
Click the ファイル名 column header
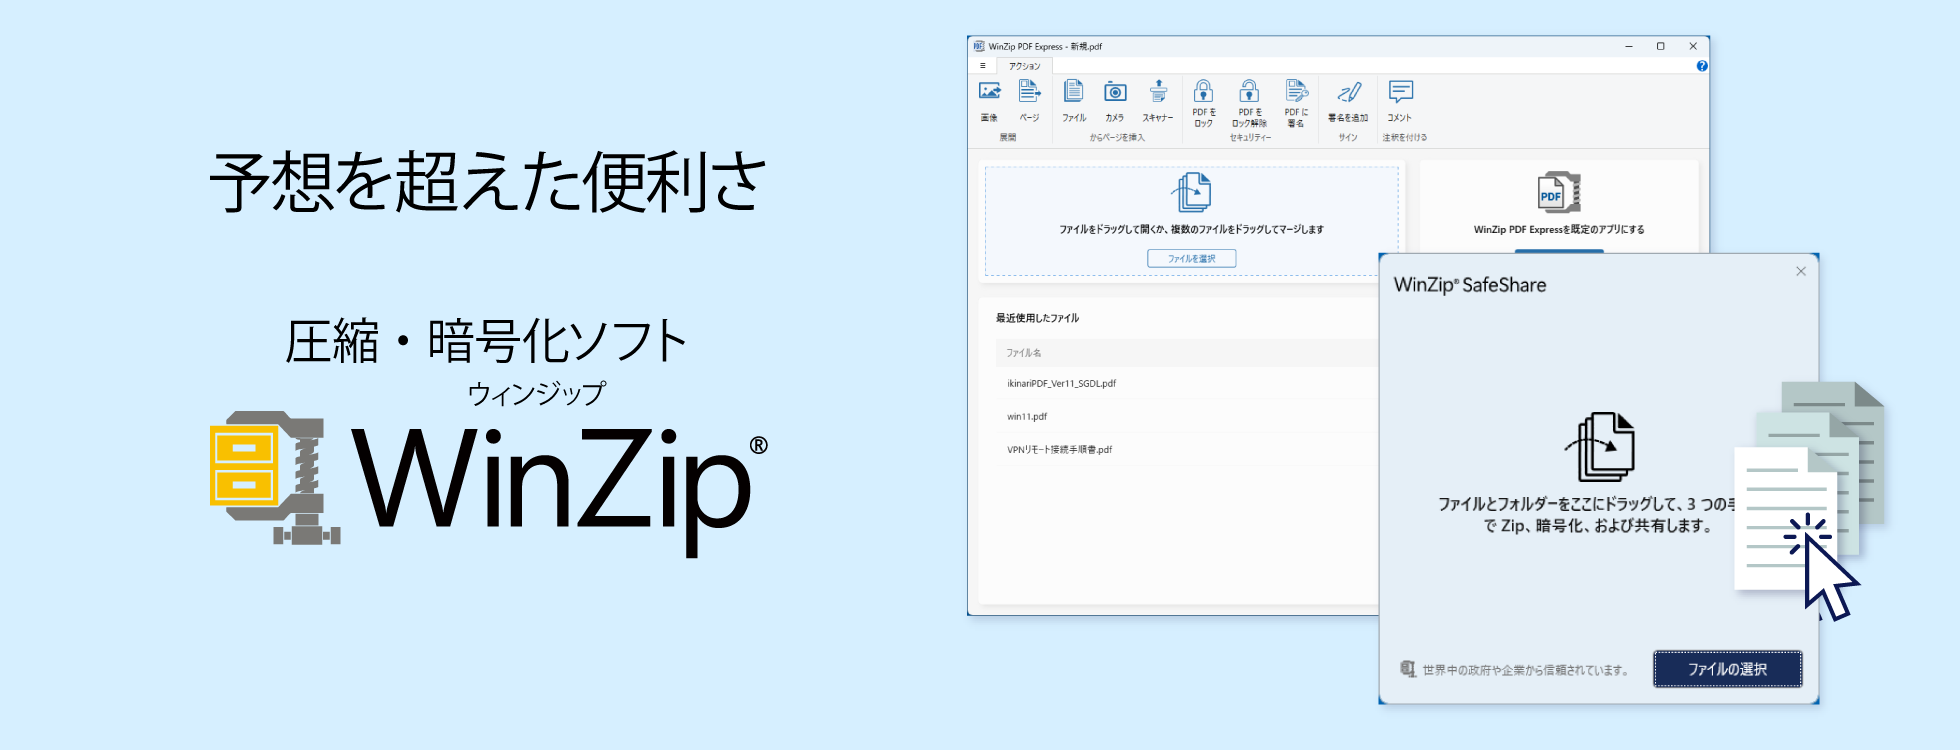click(x=1024, y=353)
